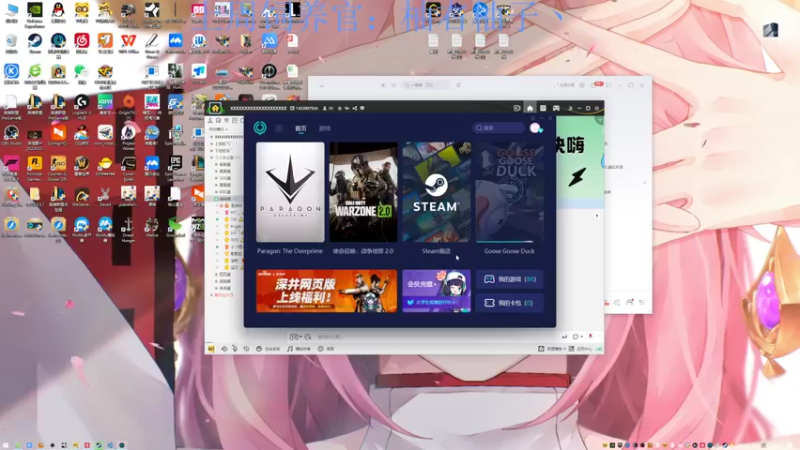Open the Windows Start button

[x=6, y=445]
